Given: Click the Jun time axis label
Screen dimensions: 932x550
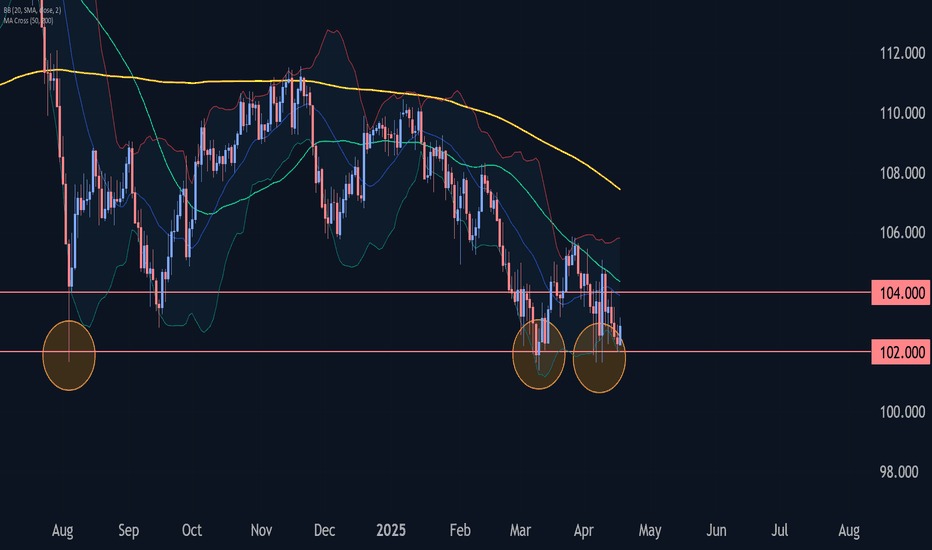Looking at the screenshot, I should (x=716, y=530).
